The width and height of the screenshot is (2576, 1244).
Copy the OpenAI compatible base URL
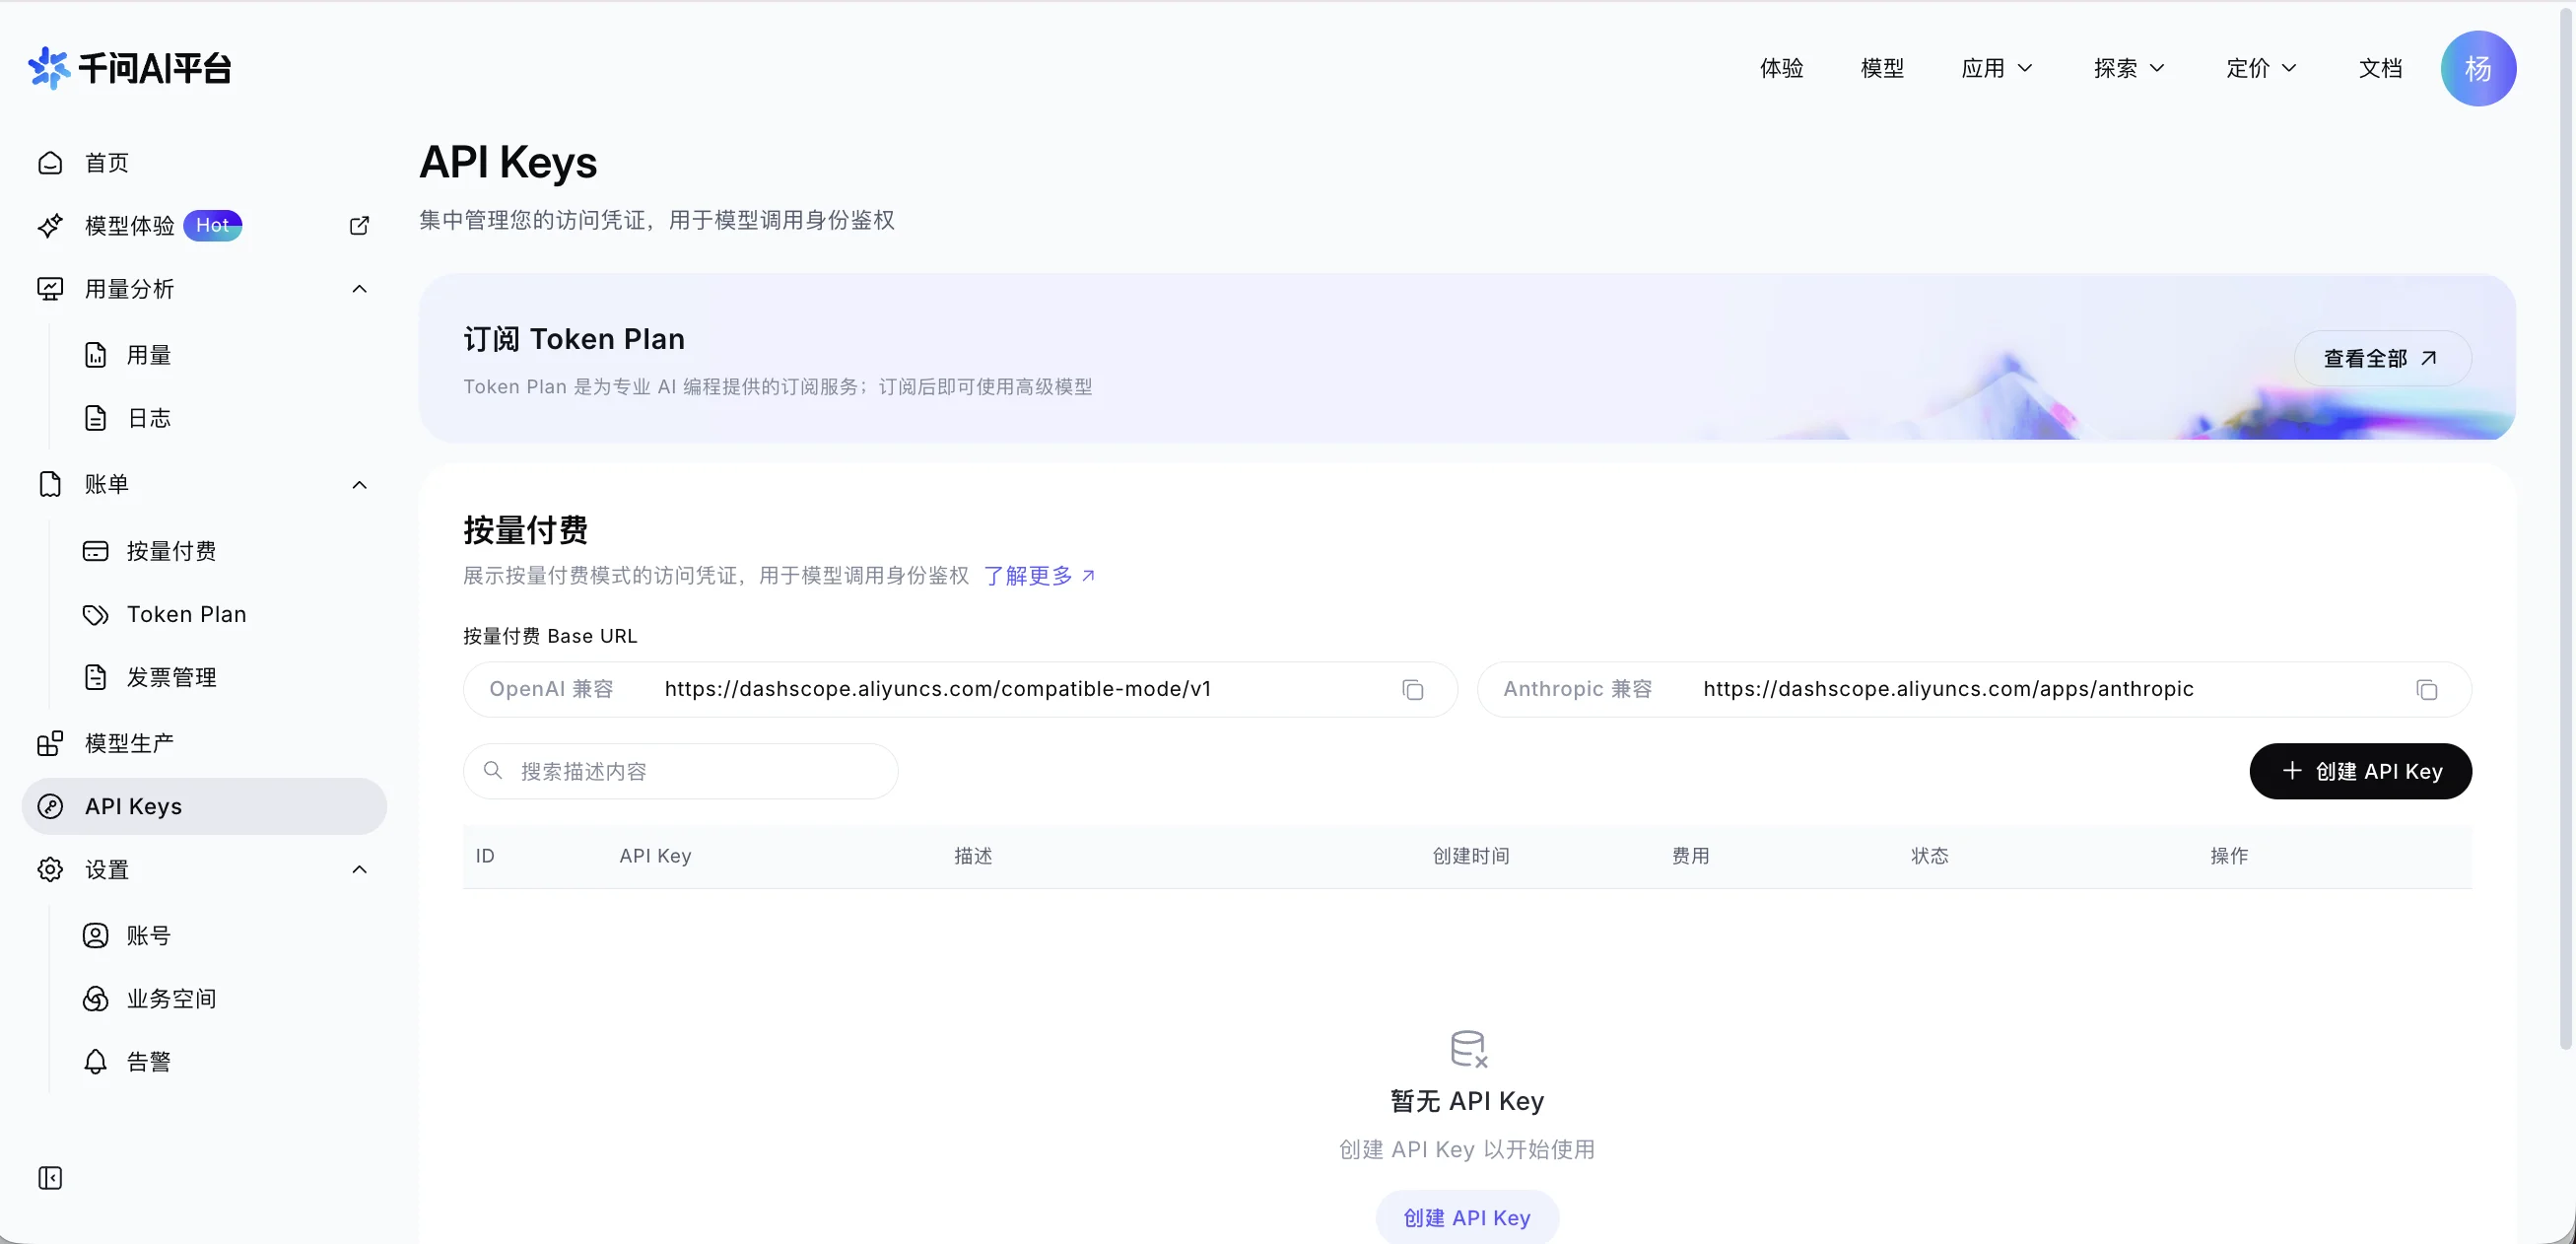[1412, 690]
